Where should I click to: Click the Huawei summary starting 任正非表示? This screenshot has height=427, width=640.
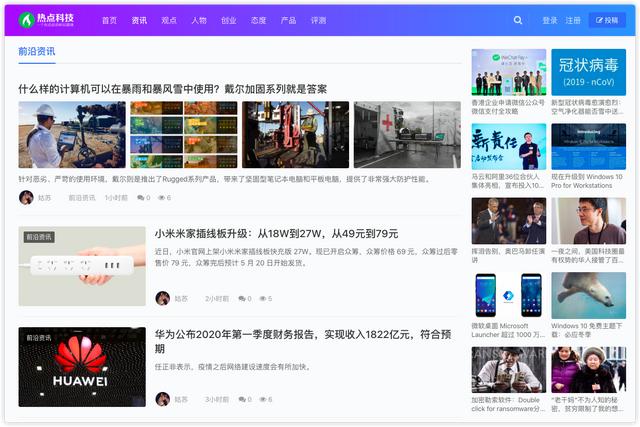click(233, 367)
